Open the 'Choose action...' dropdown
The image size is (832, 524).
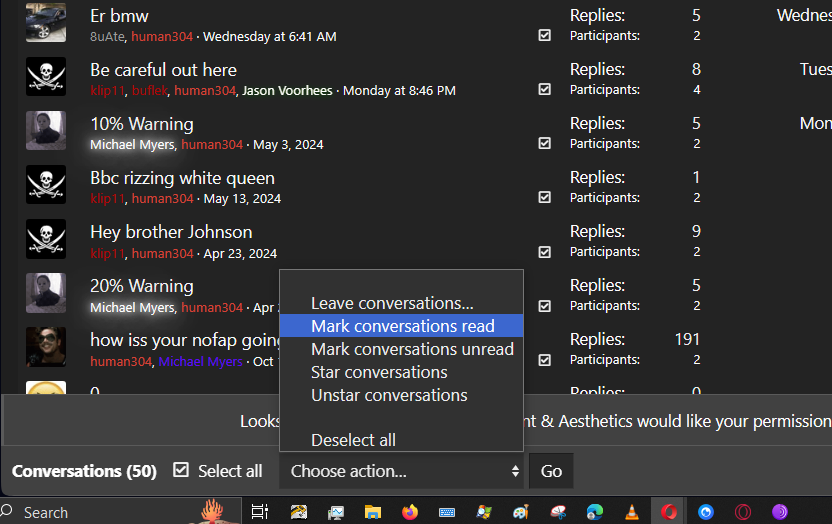pyautogui.click(x=402, y=471)
